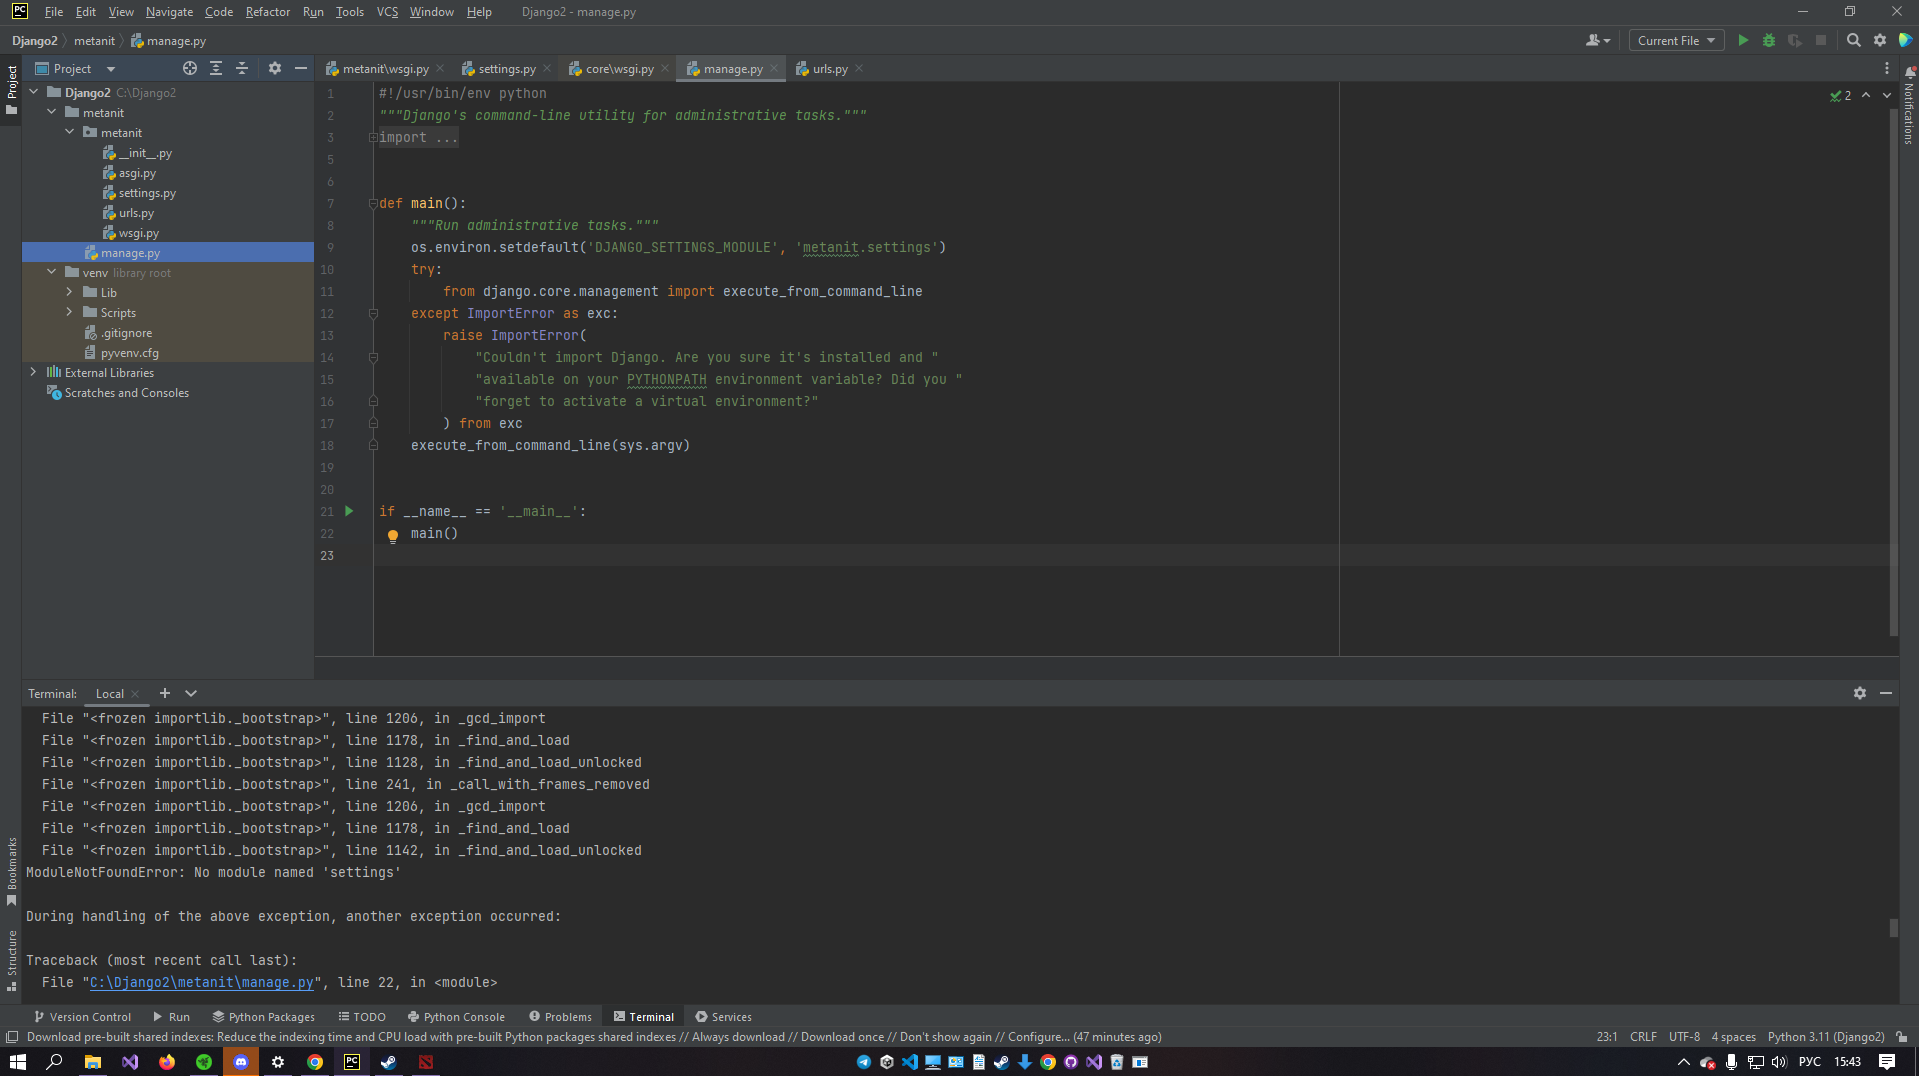Image resolution: width=1919 pixels, height=1076 pixels.
Task: Expand the Lib folder
Action: point(70,292)
